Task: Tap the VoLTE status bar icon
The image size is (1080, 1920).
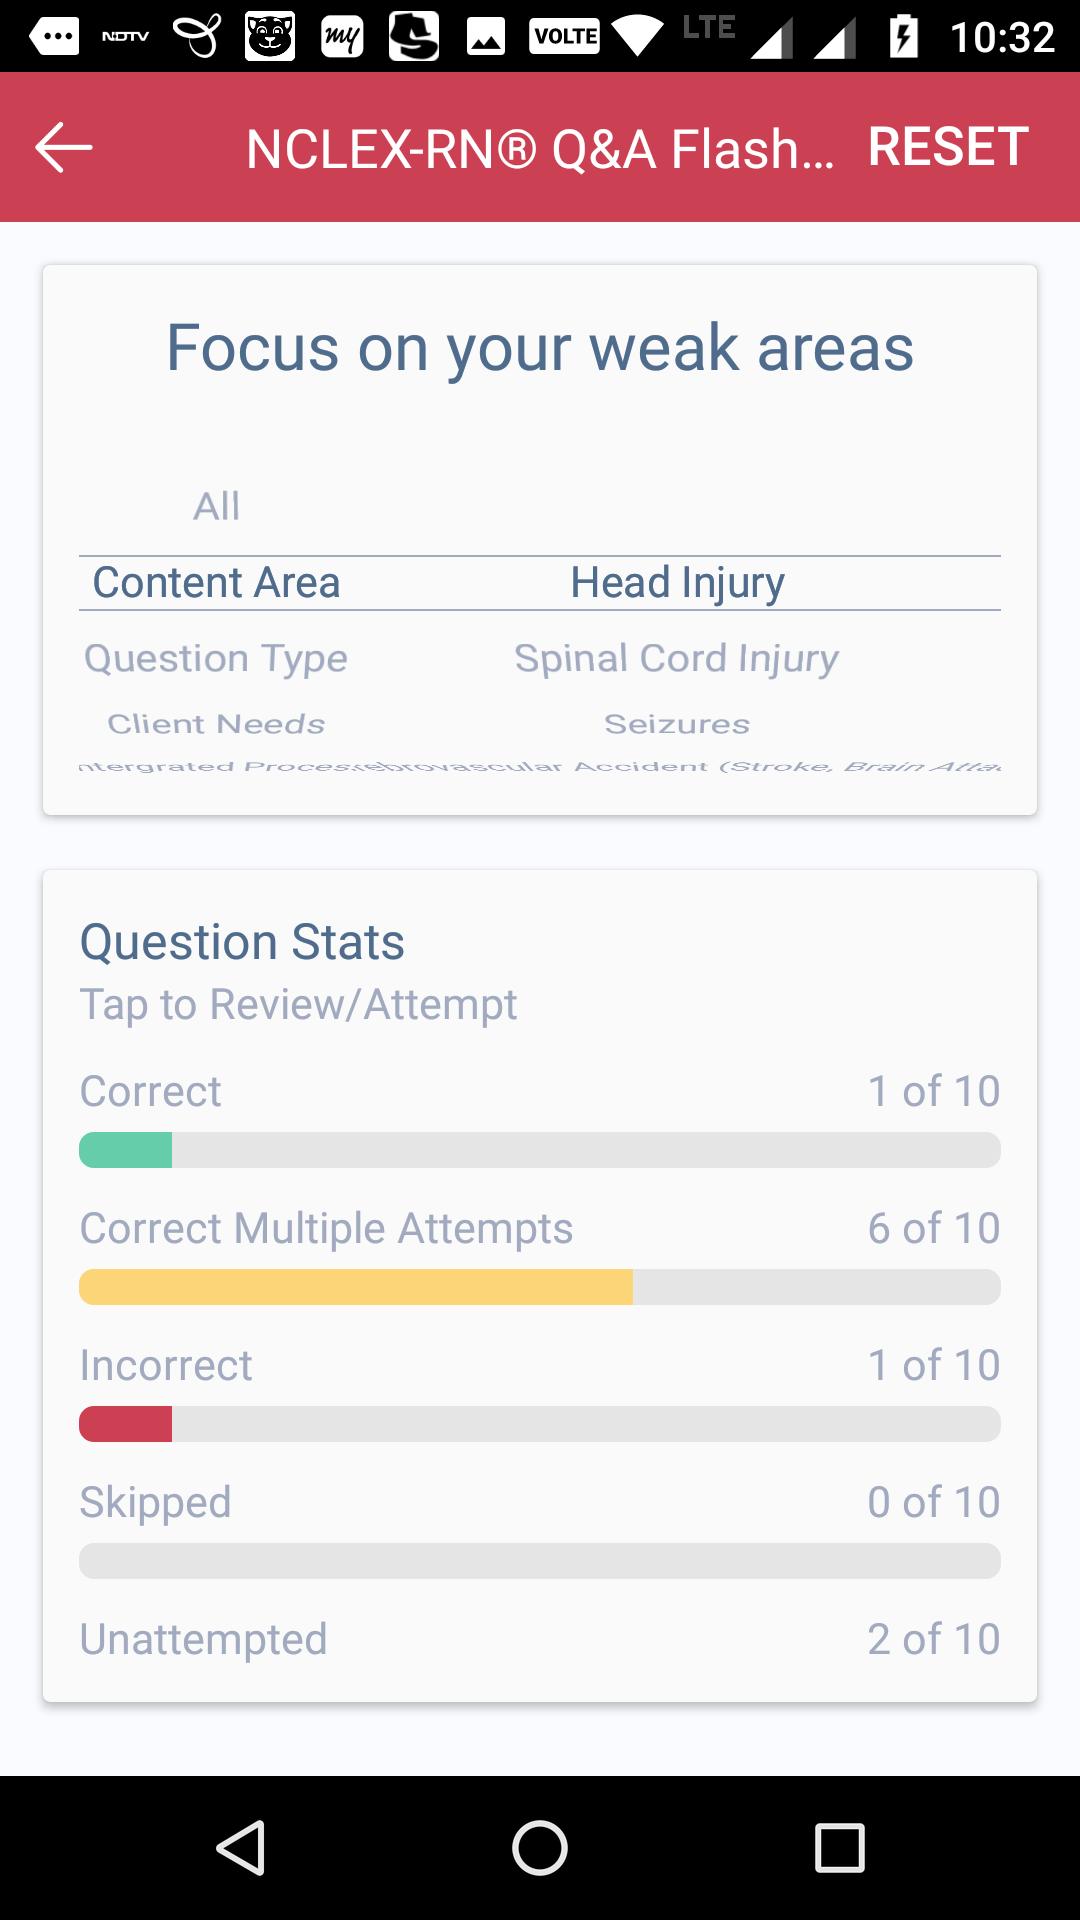Action: [x=565, y=37]
